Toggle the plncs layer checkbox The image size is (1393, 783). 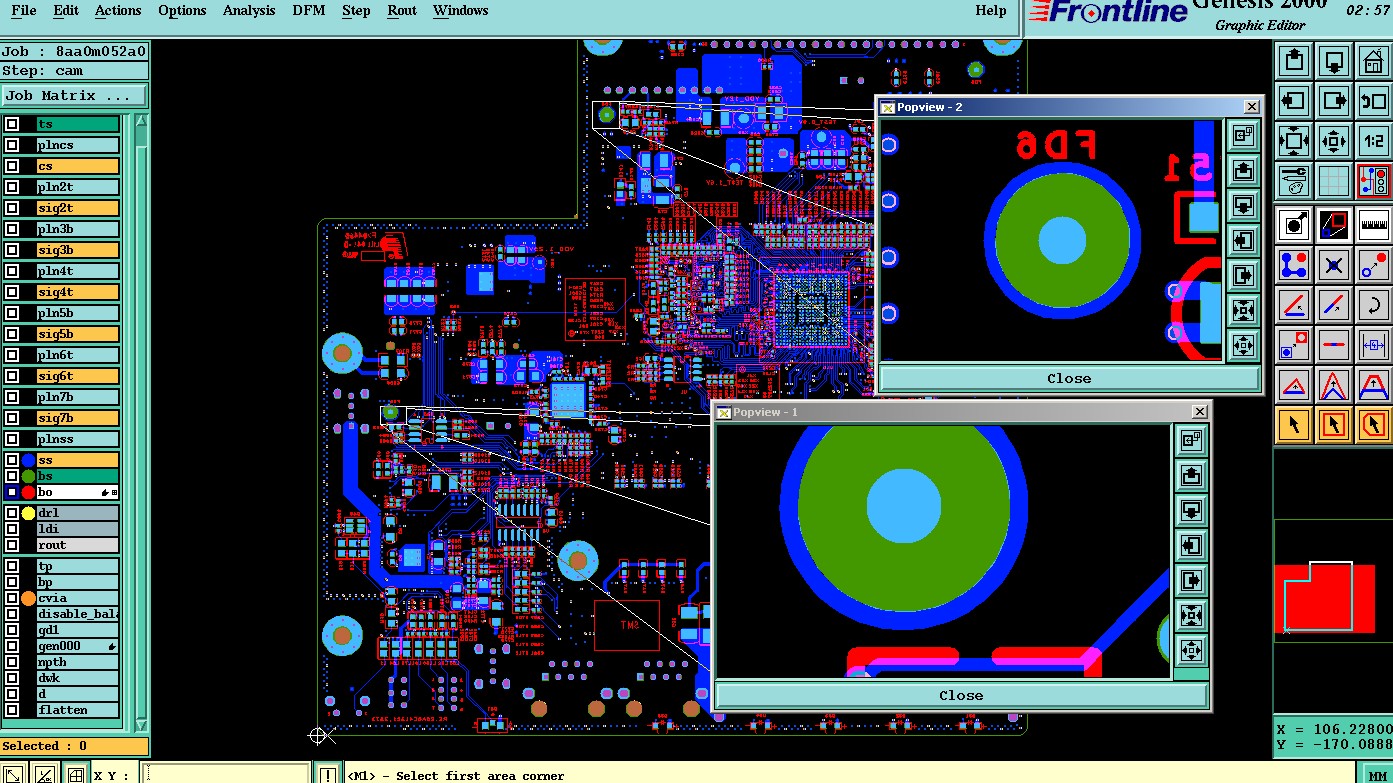pyautogui.click(x=12, y=145)
